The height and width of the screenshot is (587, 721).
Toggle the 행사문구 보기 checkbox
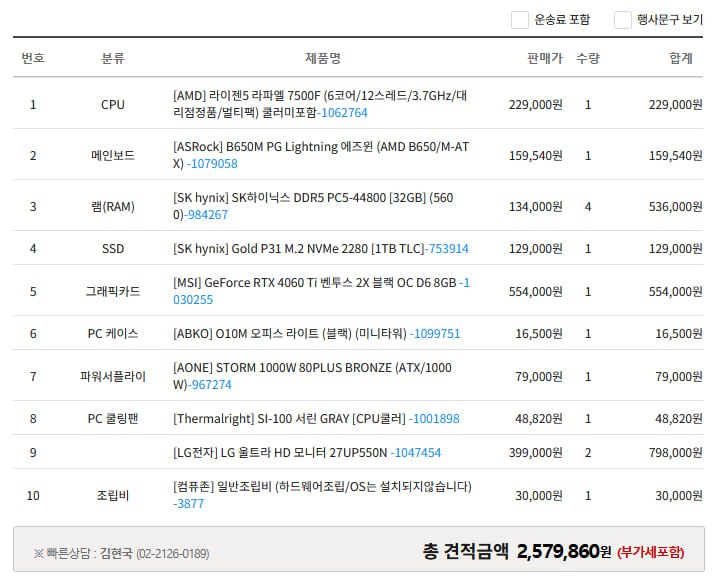[x=623, y=20]
